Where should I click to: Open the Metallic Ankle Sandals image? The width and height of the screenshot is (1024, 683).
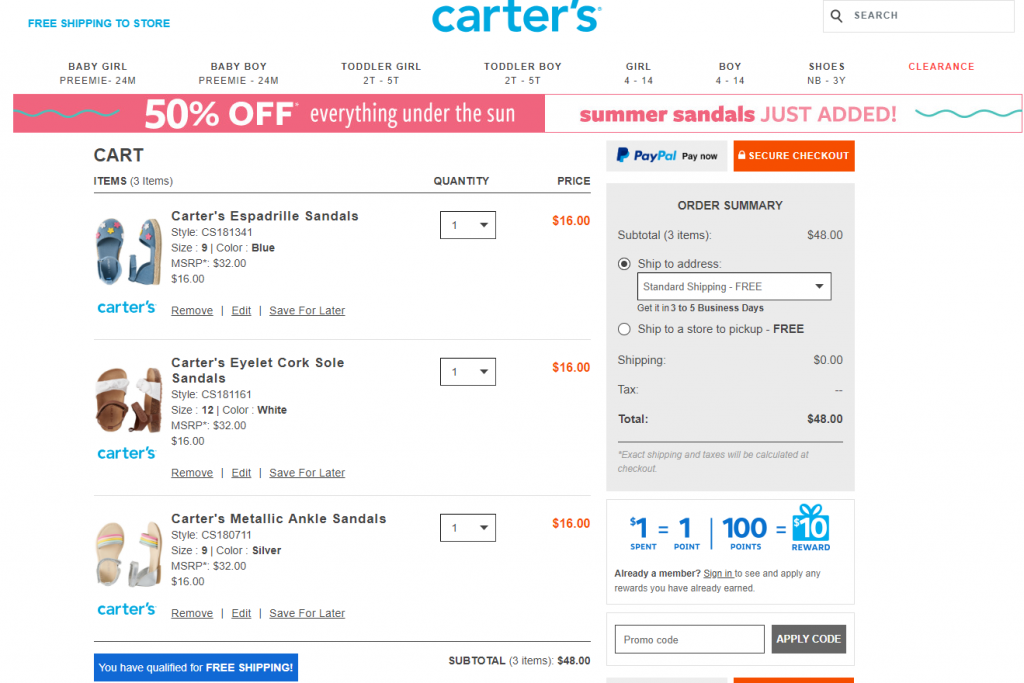tap(128, 552)
